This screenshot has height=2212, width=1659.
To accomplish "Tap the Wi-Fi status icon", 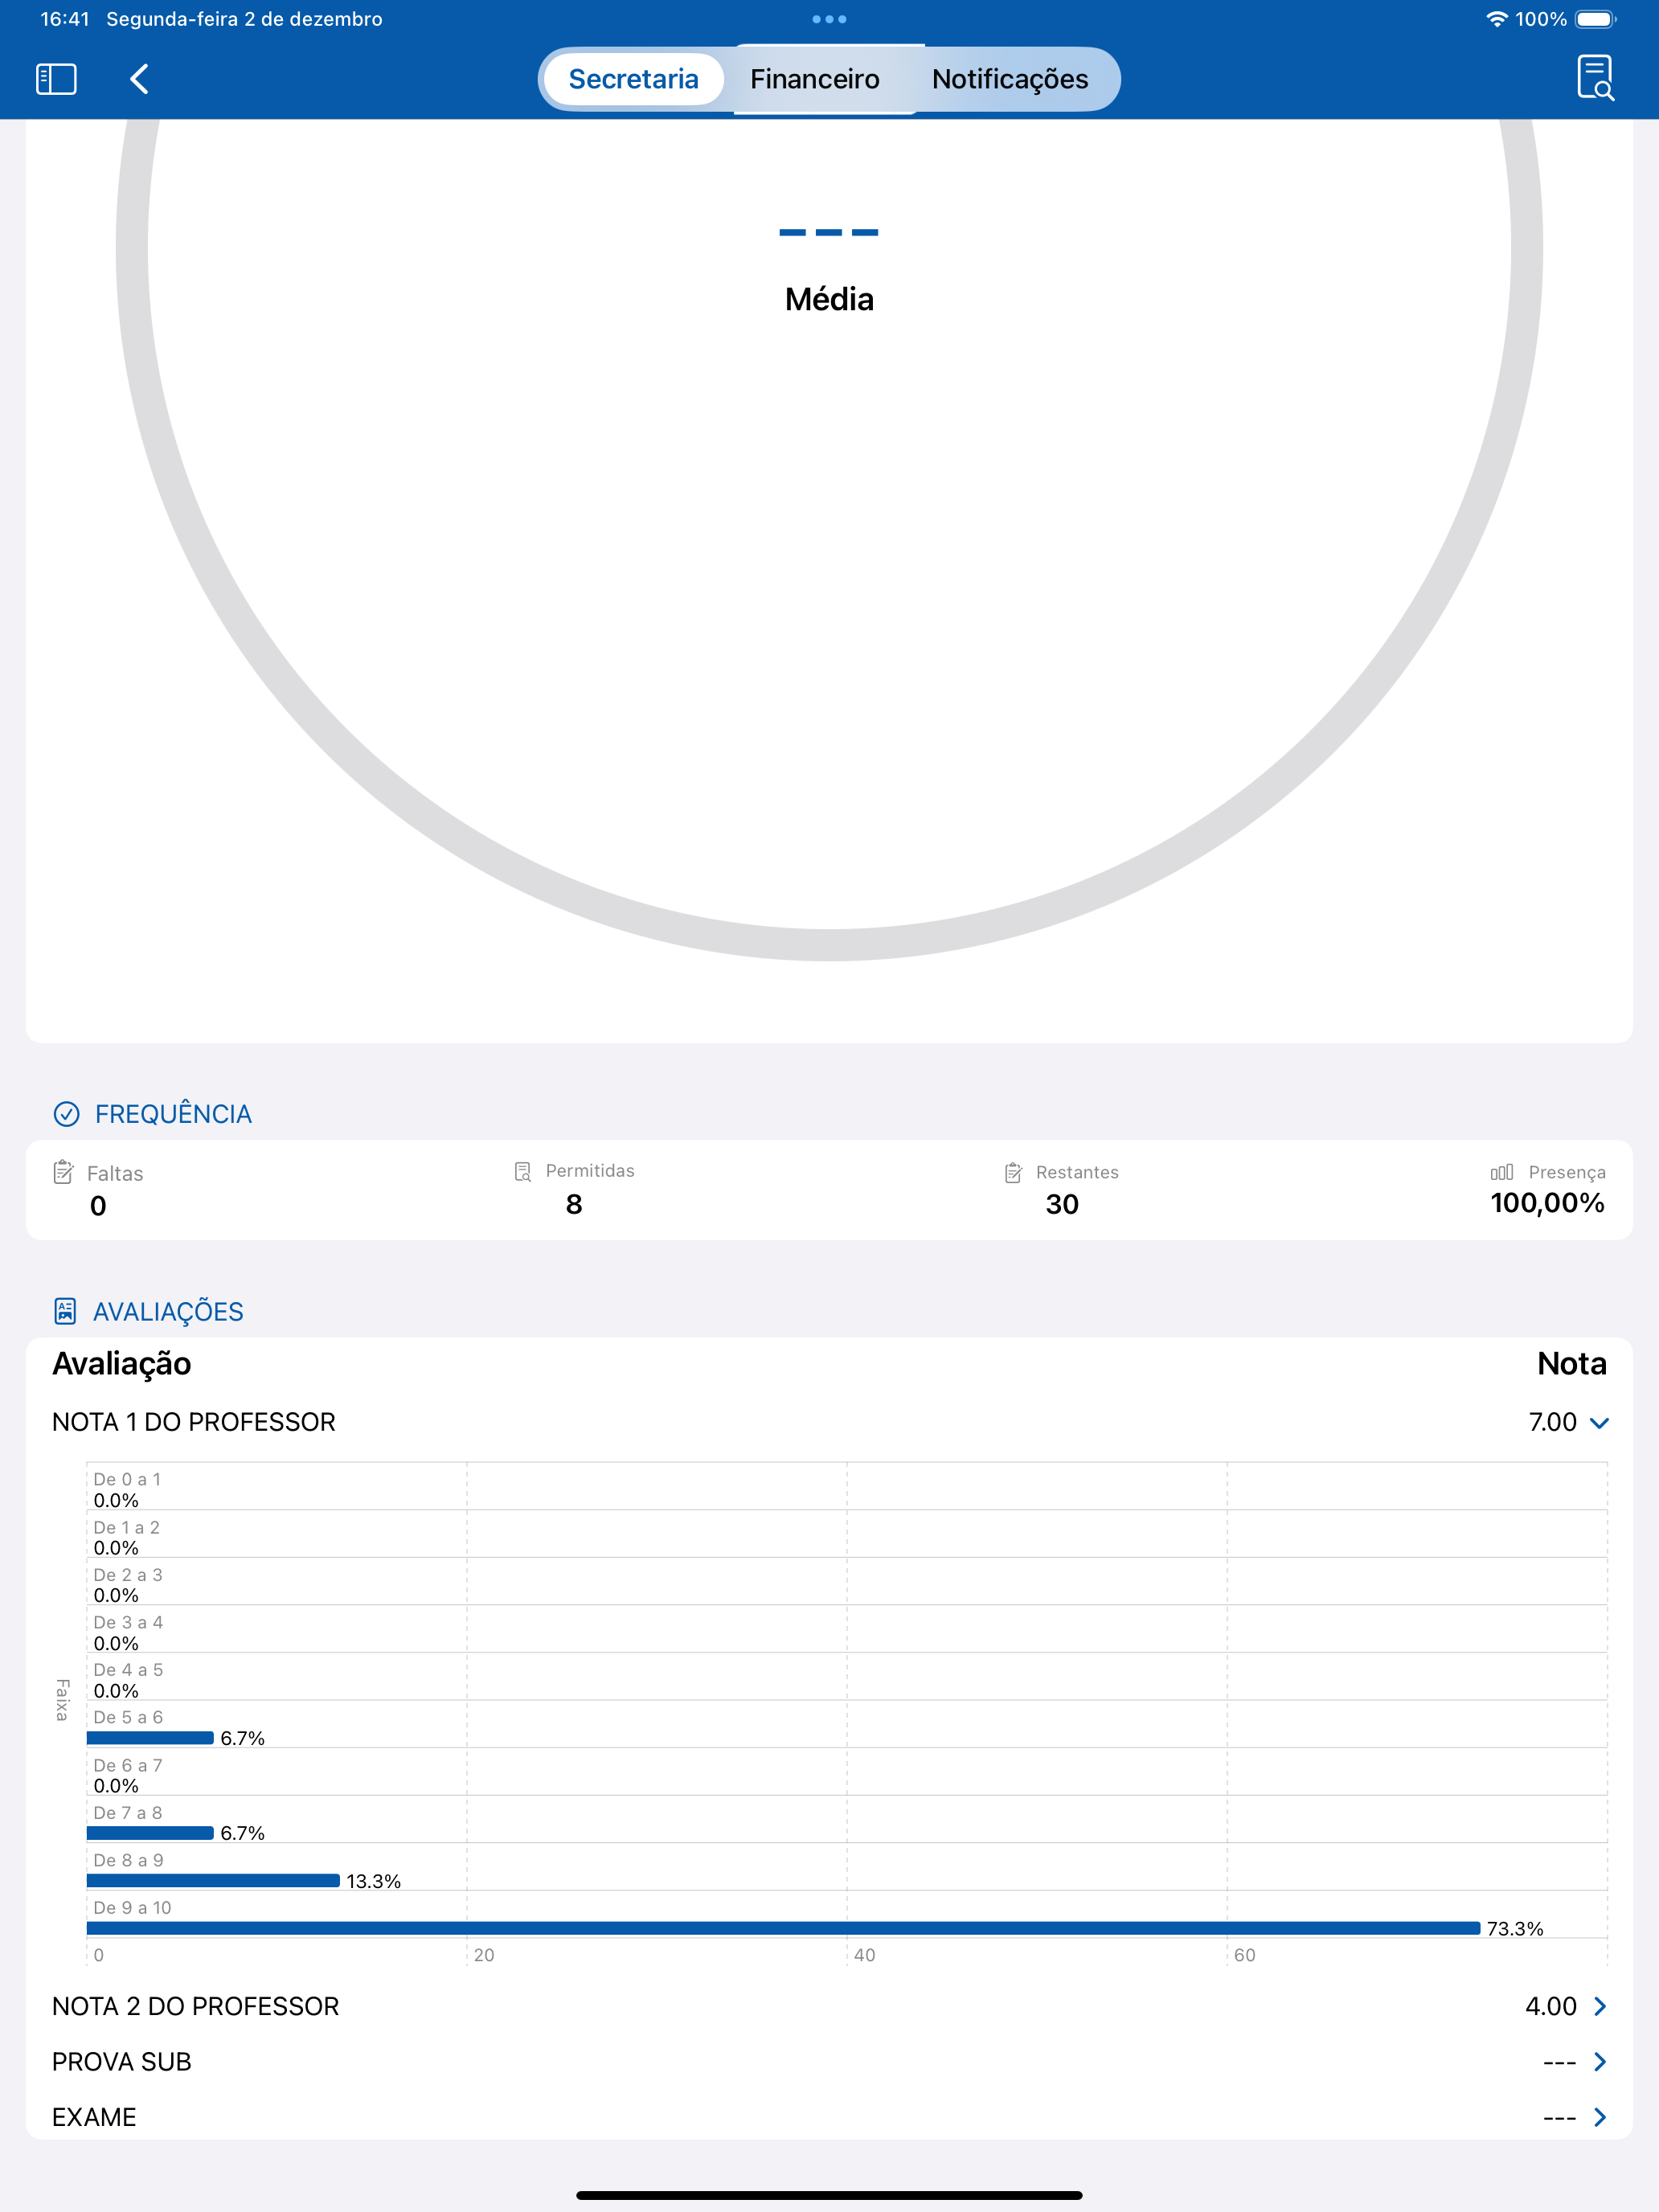I will pos(1496,19).
